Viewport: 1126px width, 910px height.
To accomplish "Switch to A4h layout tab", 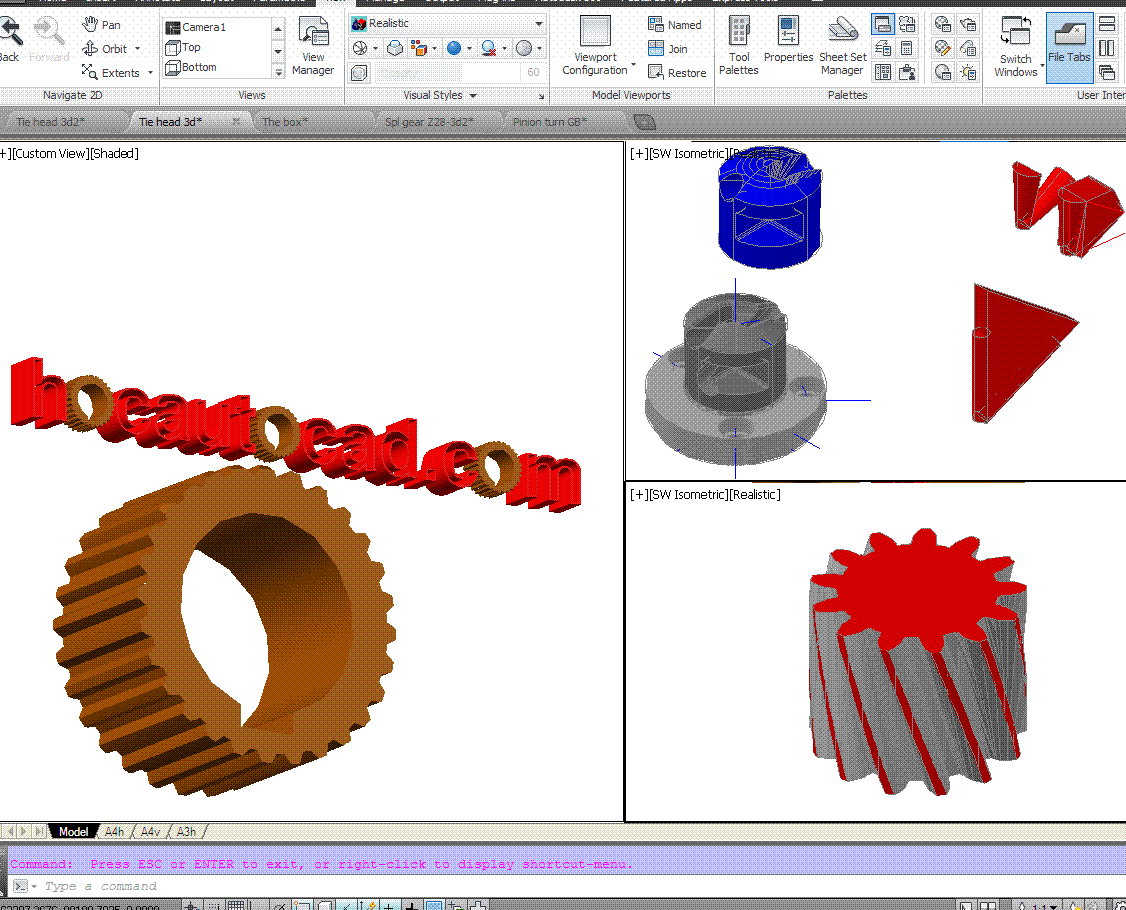I will point(114,832).
